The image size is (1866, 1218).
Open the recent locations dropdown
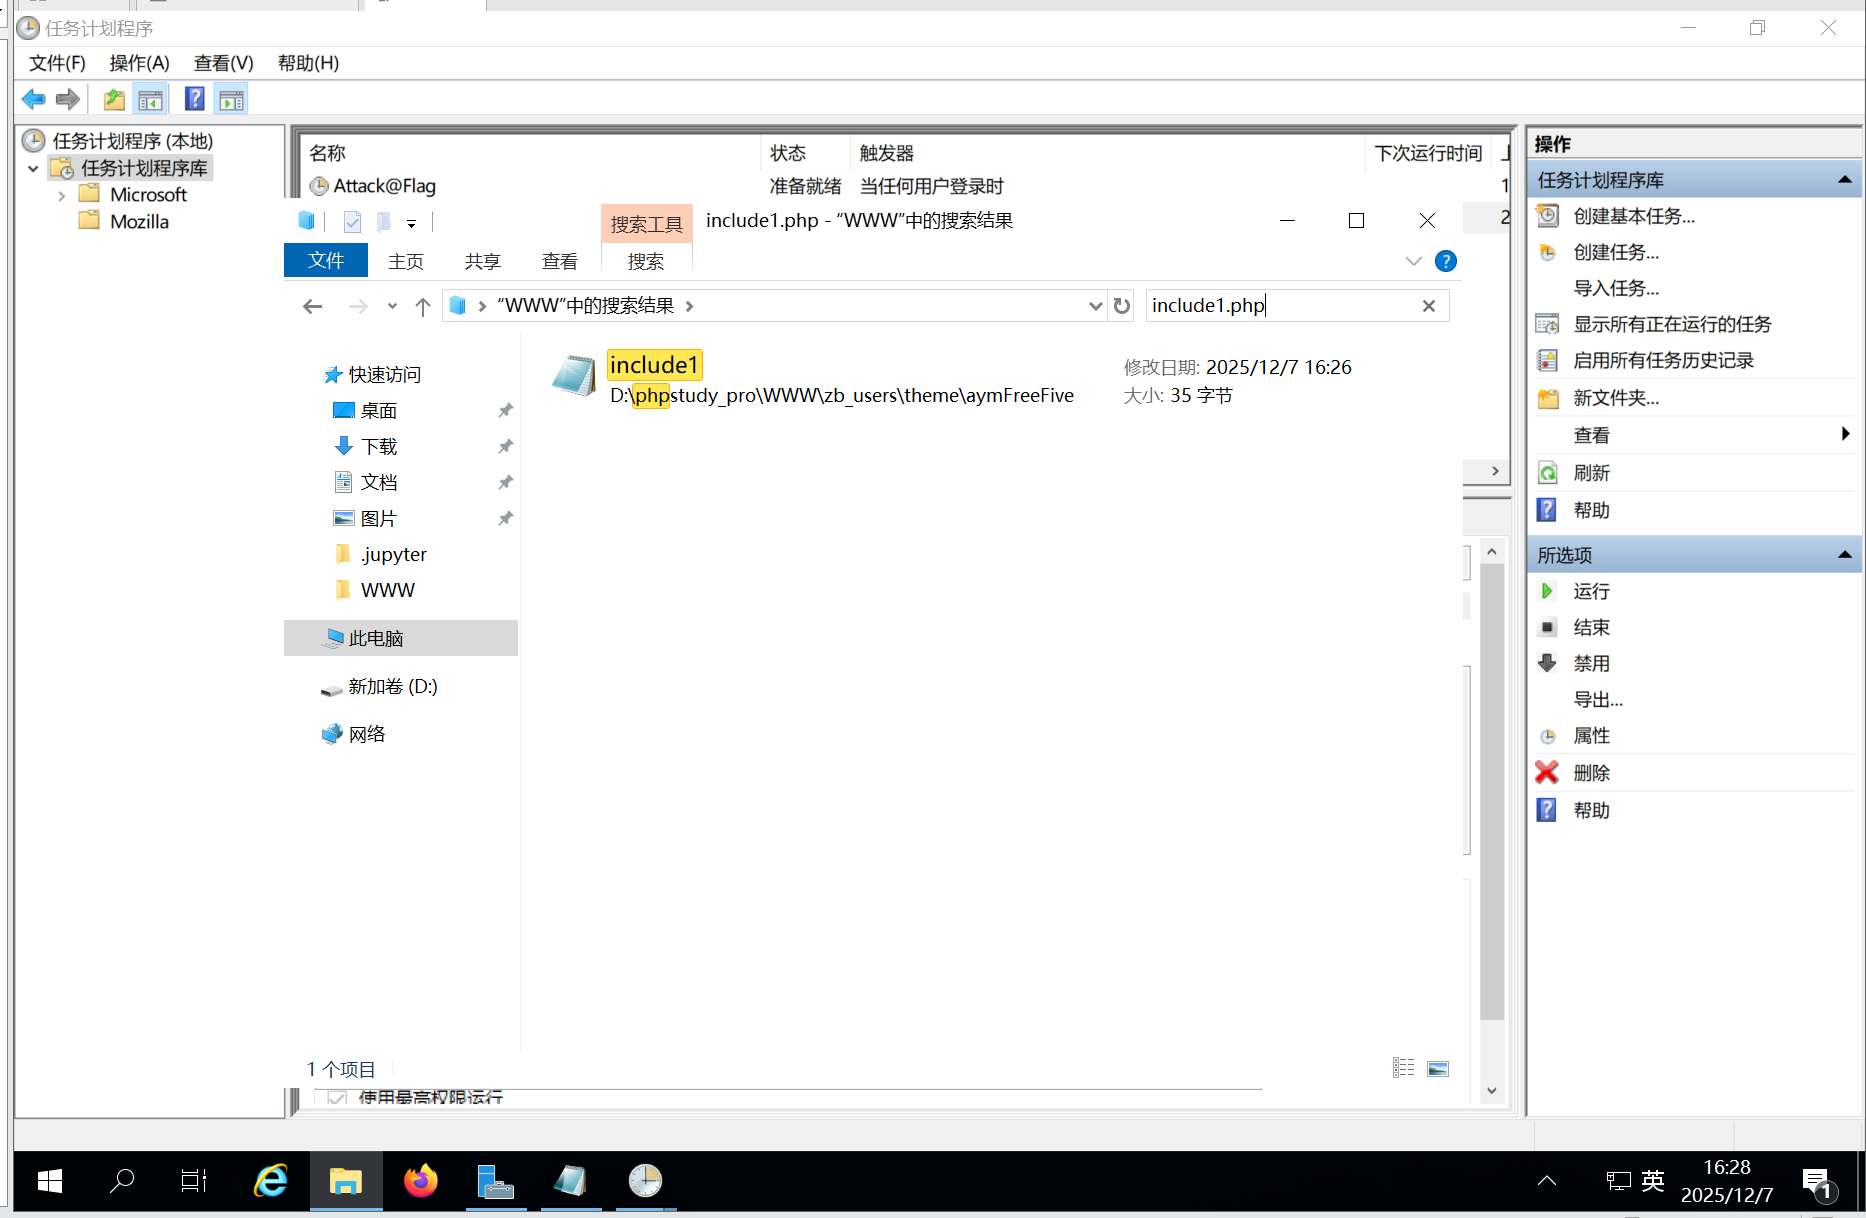coord(392,306)
